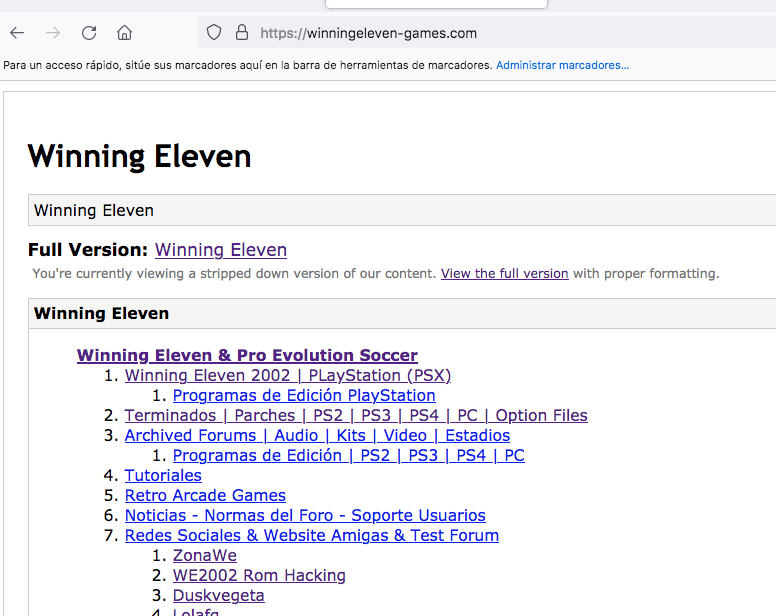
Task: Open Redes Sociales & Website Amigas link
Action: pos(312,535)
